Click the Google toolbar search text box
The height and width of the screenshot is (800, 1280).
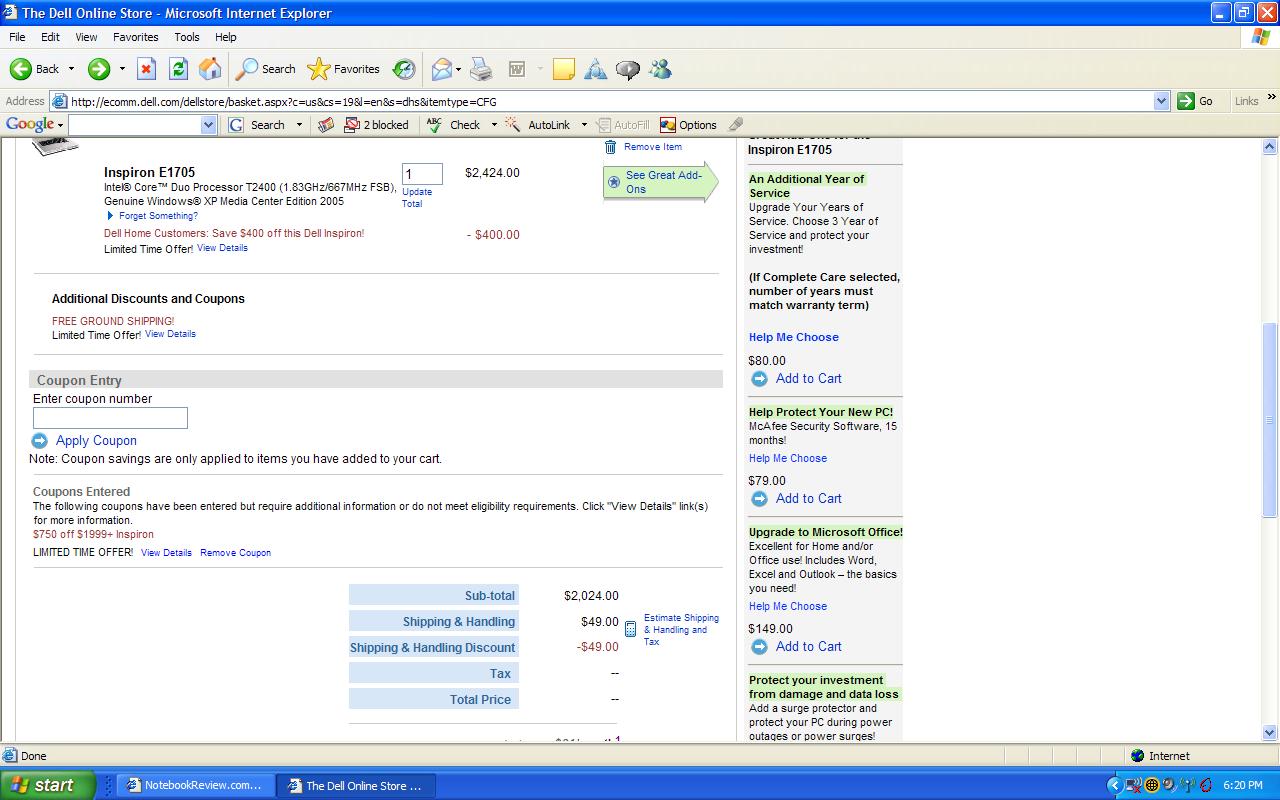coord(134,125)
